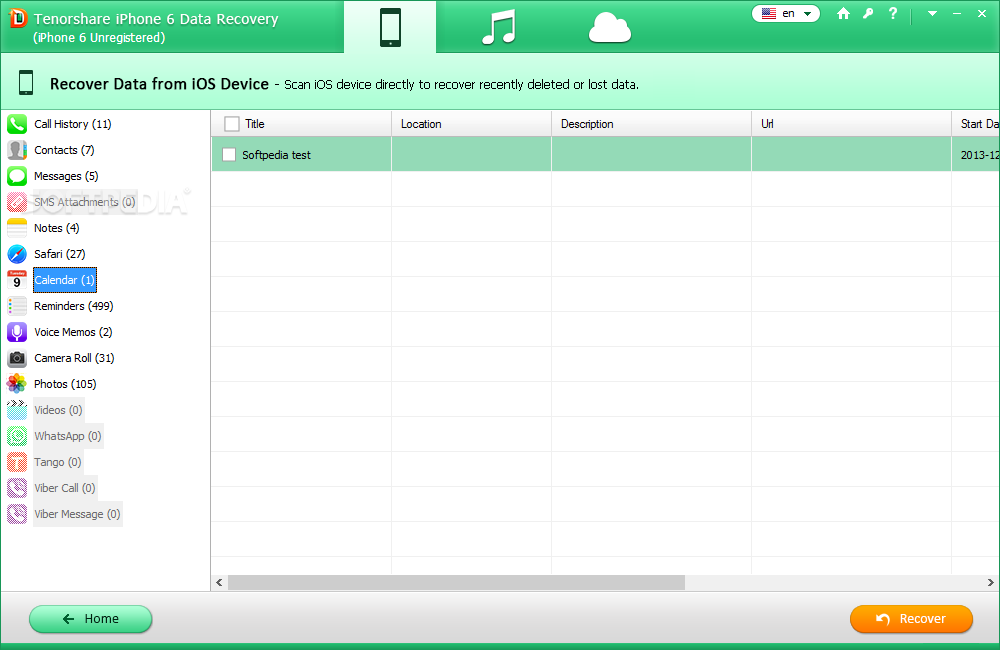Open the Photos flower icon
Viewport: 1000px width, 650px height.
(x=17, y=384)
